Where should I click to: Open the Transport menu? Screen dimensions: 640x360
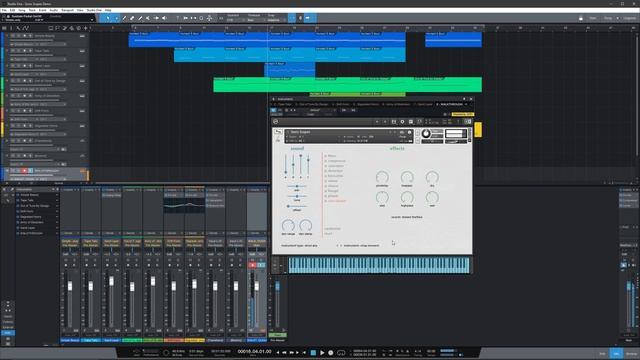click(x=67, y=10)
